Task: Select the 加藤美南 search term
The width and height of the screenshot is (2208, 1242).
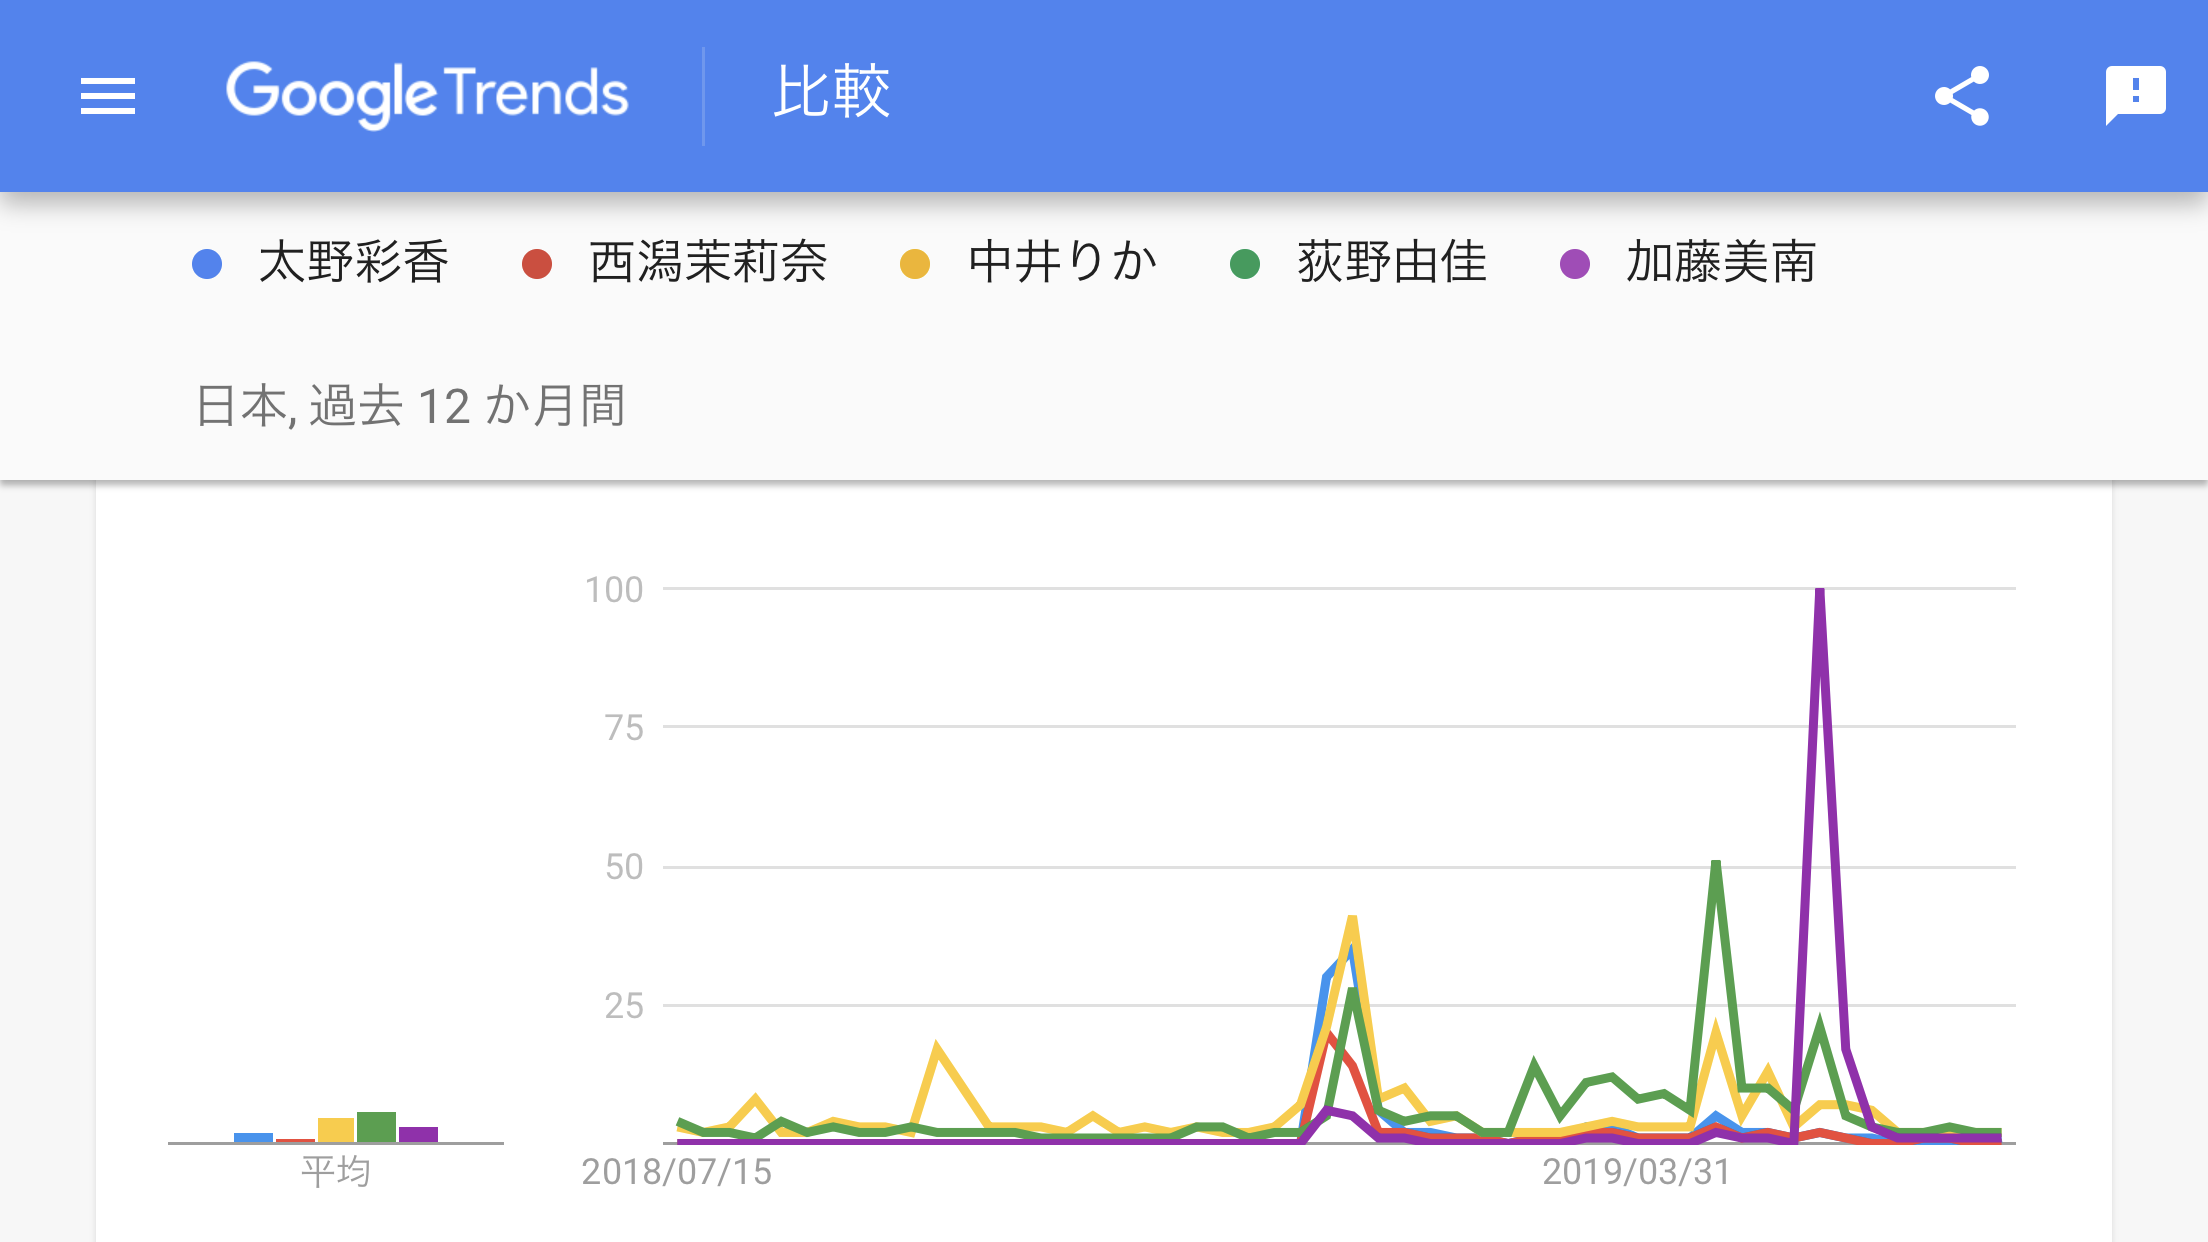Action: pos(1721,263)
